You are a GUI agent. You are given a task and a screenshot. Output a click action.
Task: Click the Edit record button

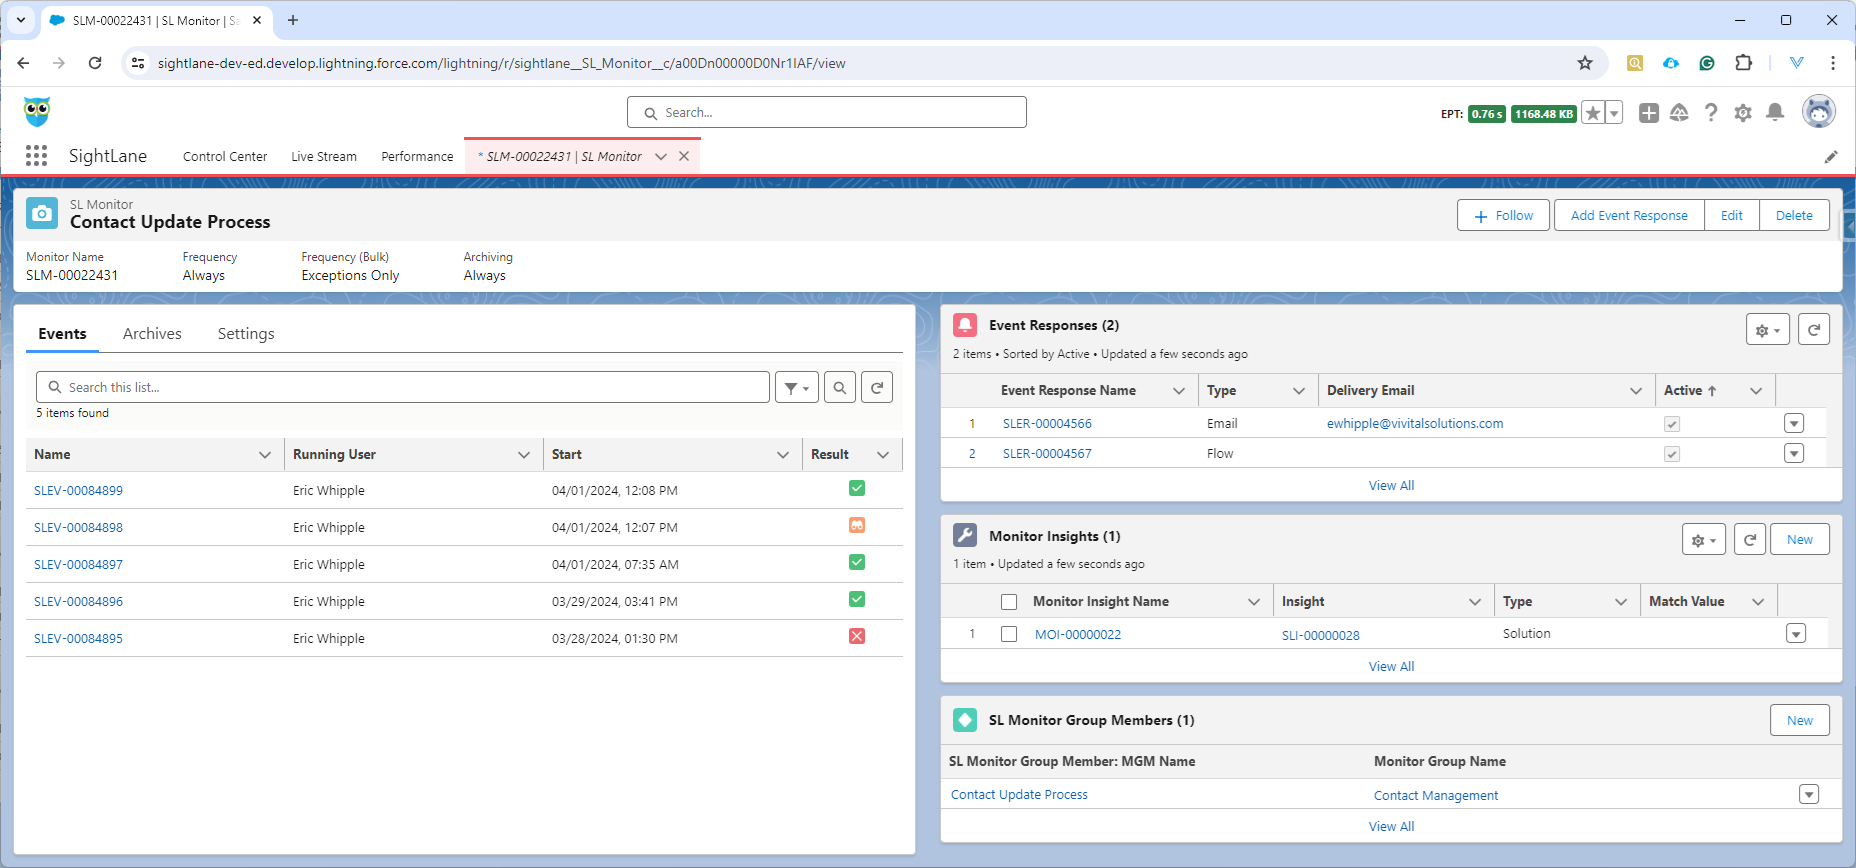[1732, 215]
